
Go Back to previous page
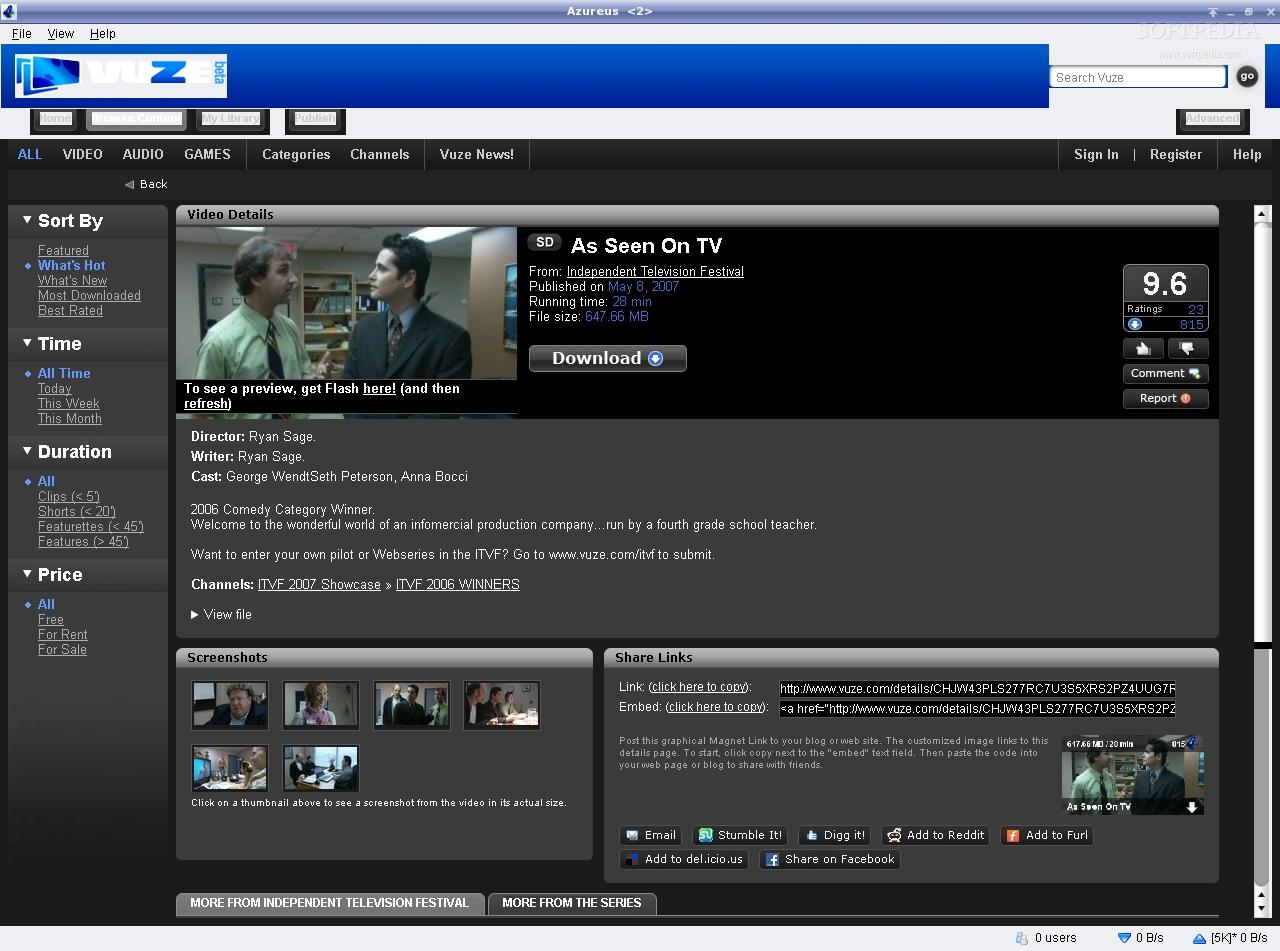click(x=146, y=184)
